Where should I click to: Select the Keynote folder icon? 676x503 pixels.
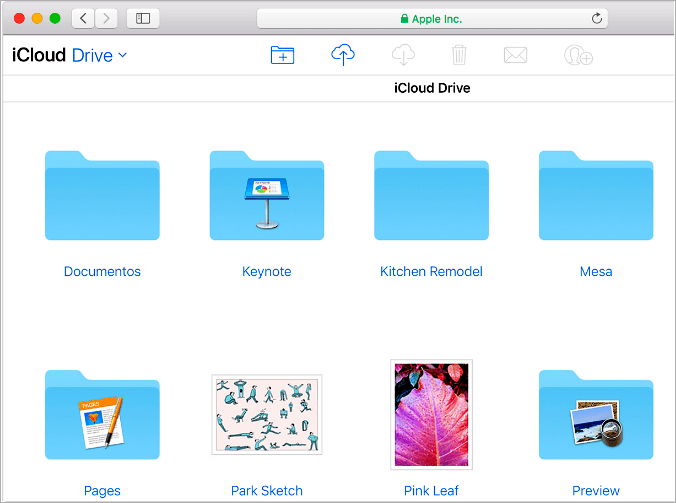[267, 195]
